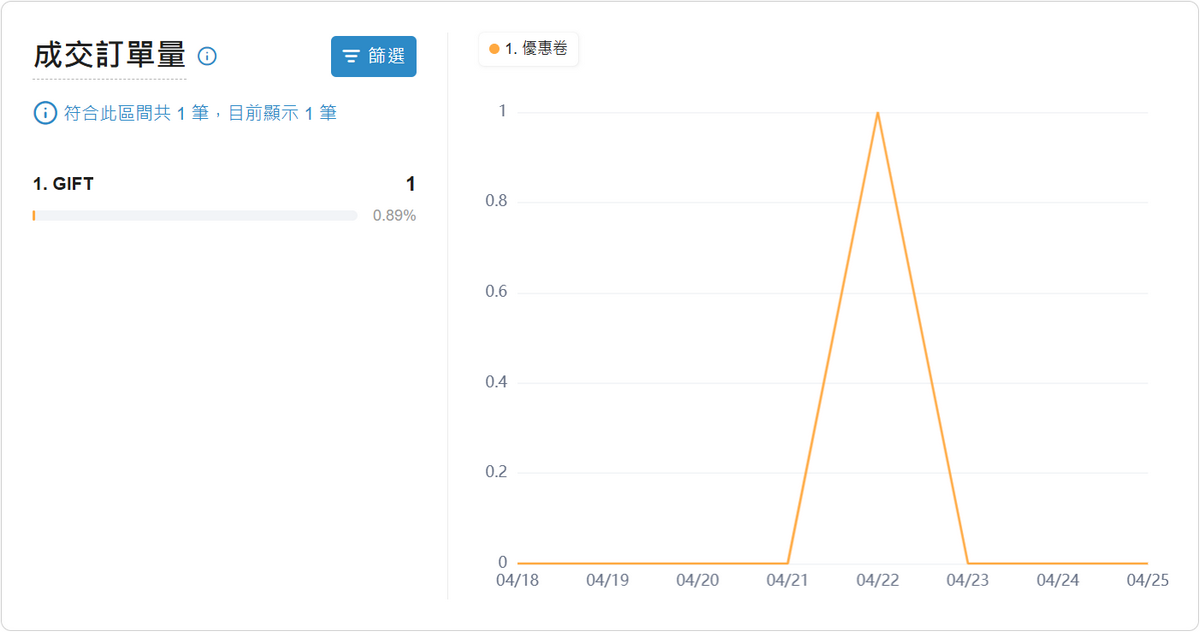Image resolution: width=1200 pixels, height=632 pixels.
Task: Click the 04/20 date axis label
Action: (697, 580)
